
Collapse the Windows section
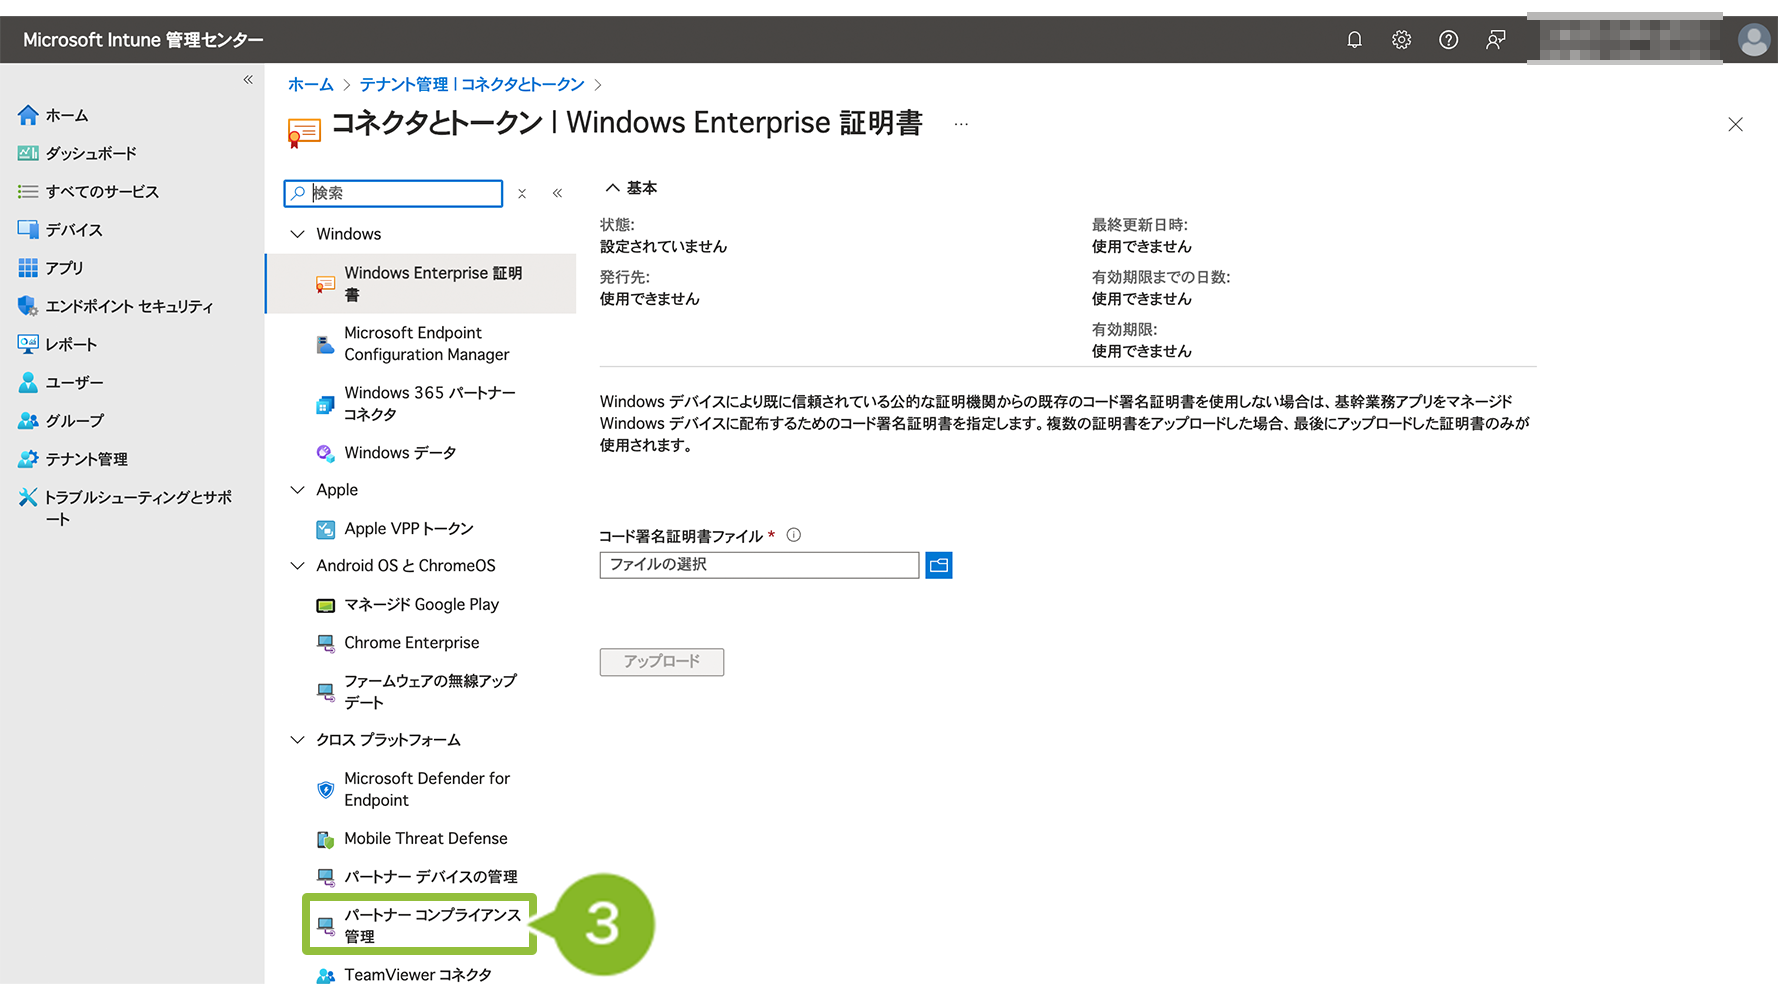297,234
